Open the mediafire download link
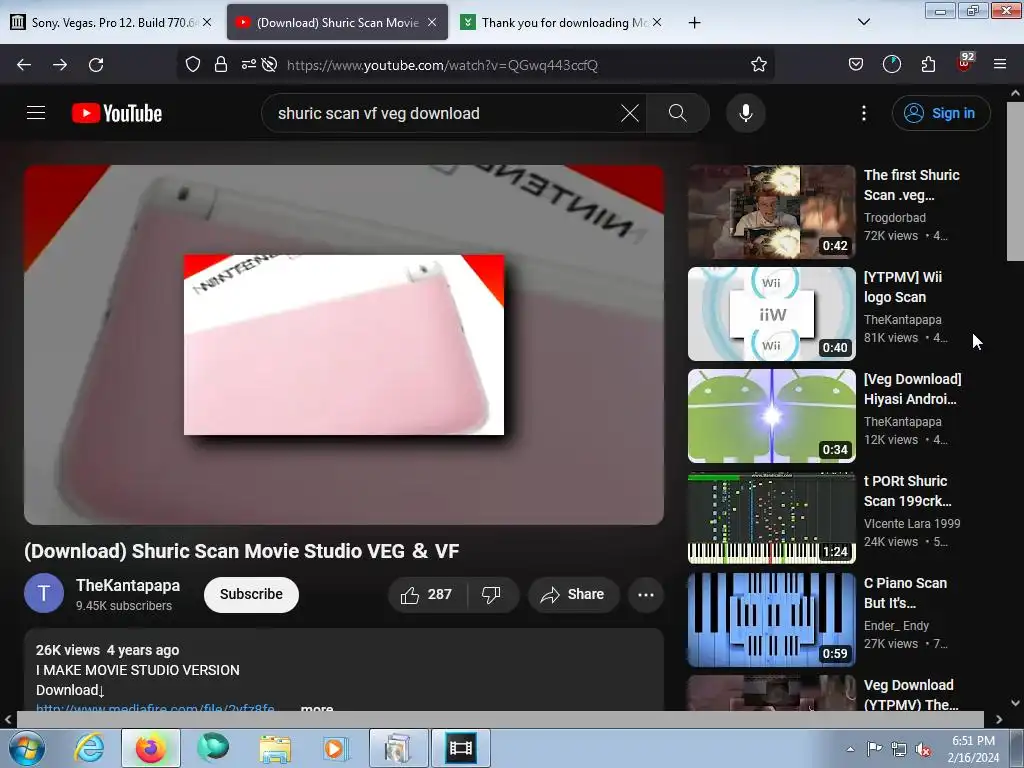The width and height of the screenshot is (1024, 768). coord(155,708)
